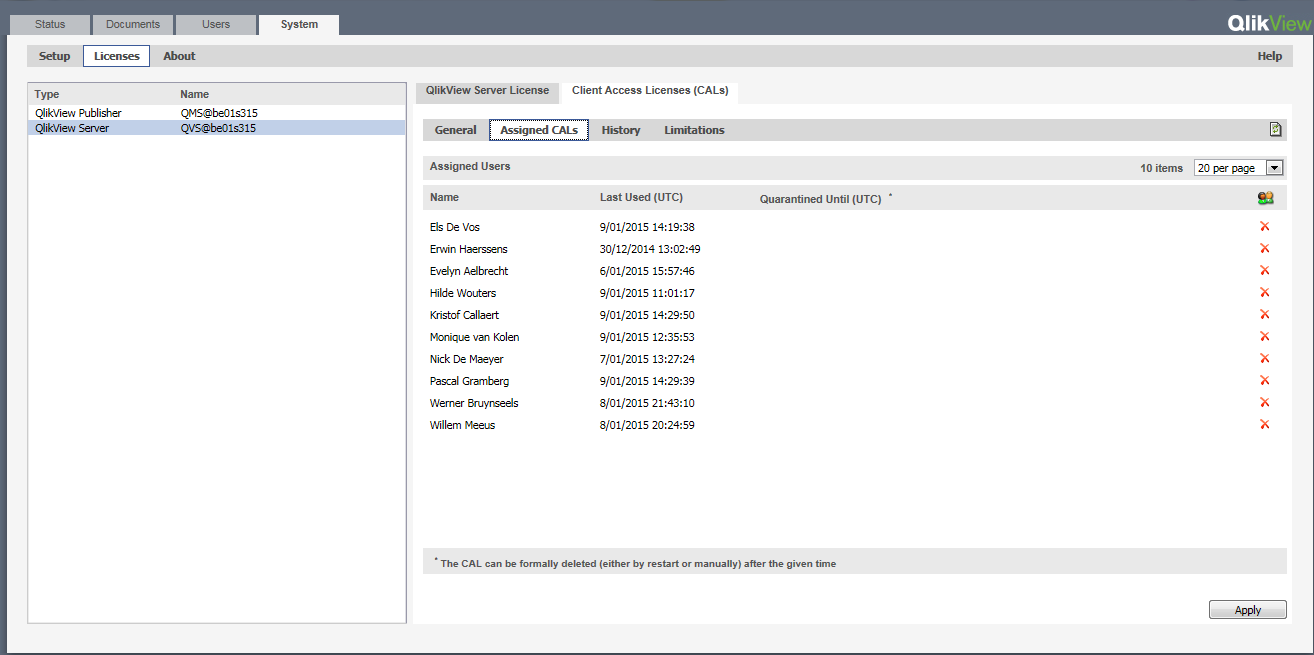Click user name Kristof Callaert
Screen dimensions: 1314x655
click(464, 315)
